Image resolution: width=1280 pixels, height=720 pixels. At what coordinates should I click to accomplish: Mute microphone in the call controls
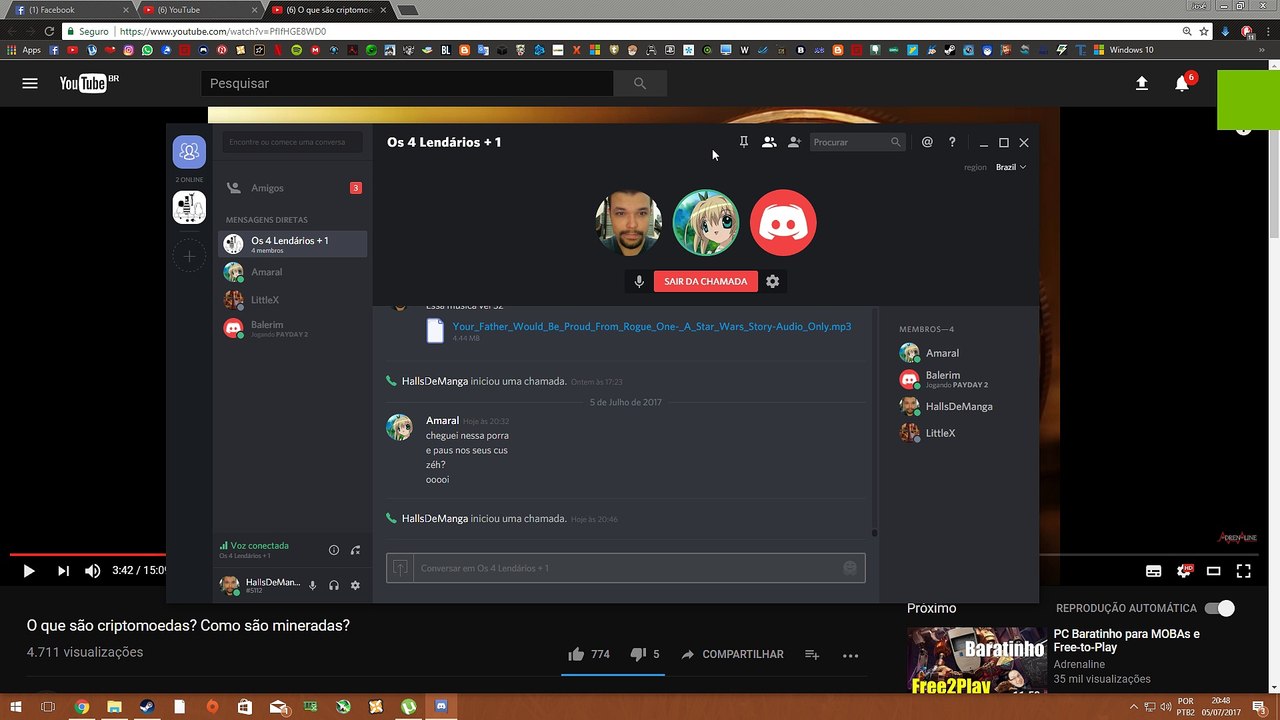click(x=639, y=282)
